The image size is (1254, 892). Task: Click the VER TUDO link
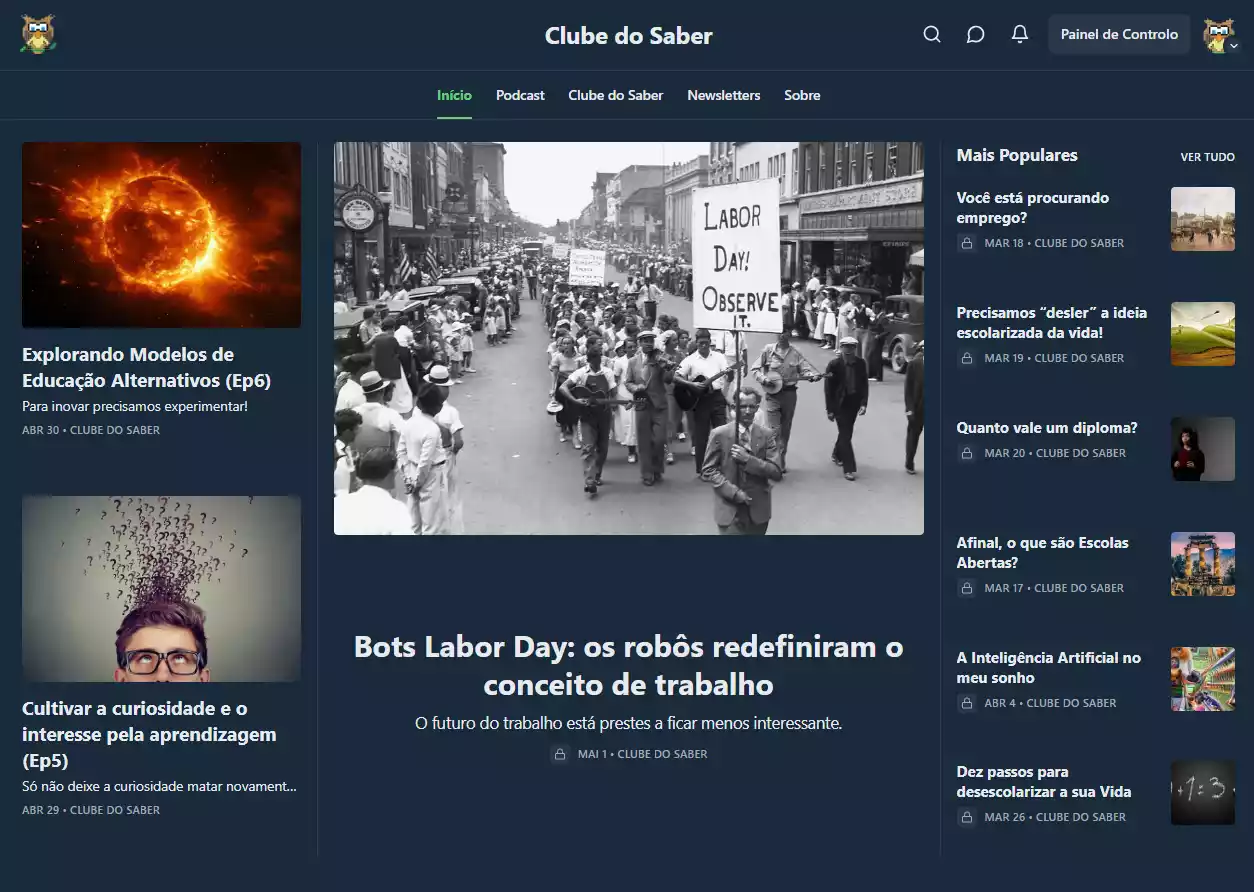click(x=1207, y=157)
